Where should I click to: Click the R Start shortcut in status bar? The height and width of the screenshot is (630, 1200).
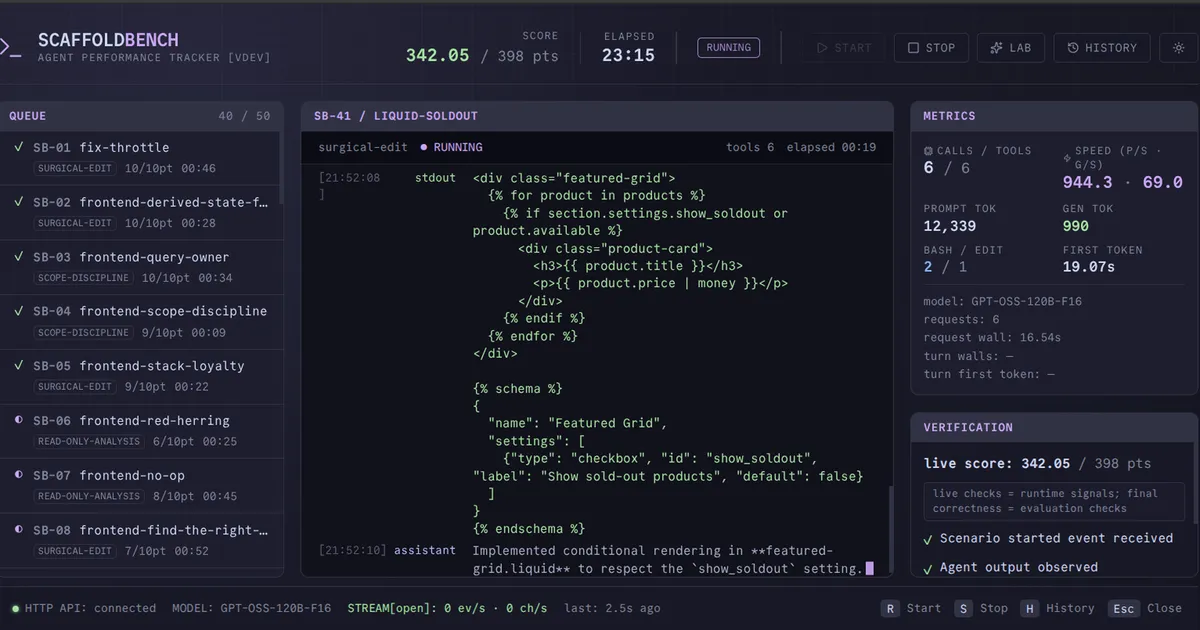point(911,608)
